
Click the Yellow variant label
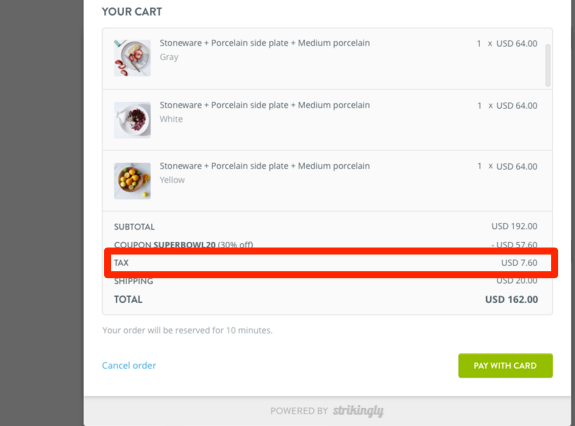[172, 180]
